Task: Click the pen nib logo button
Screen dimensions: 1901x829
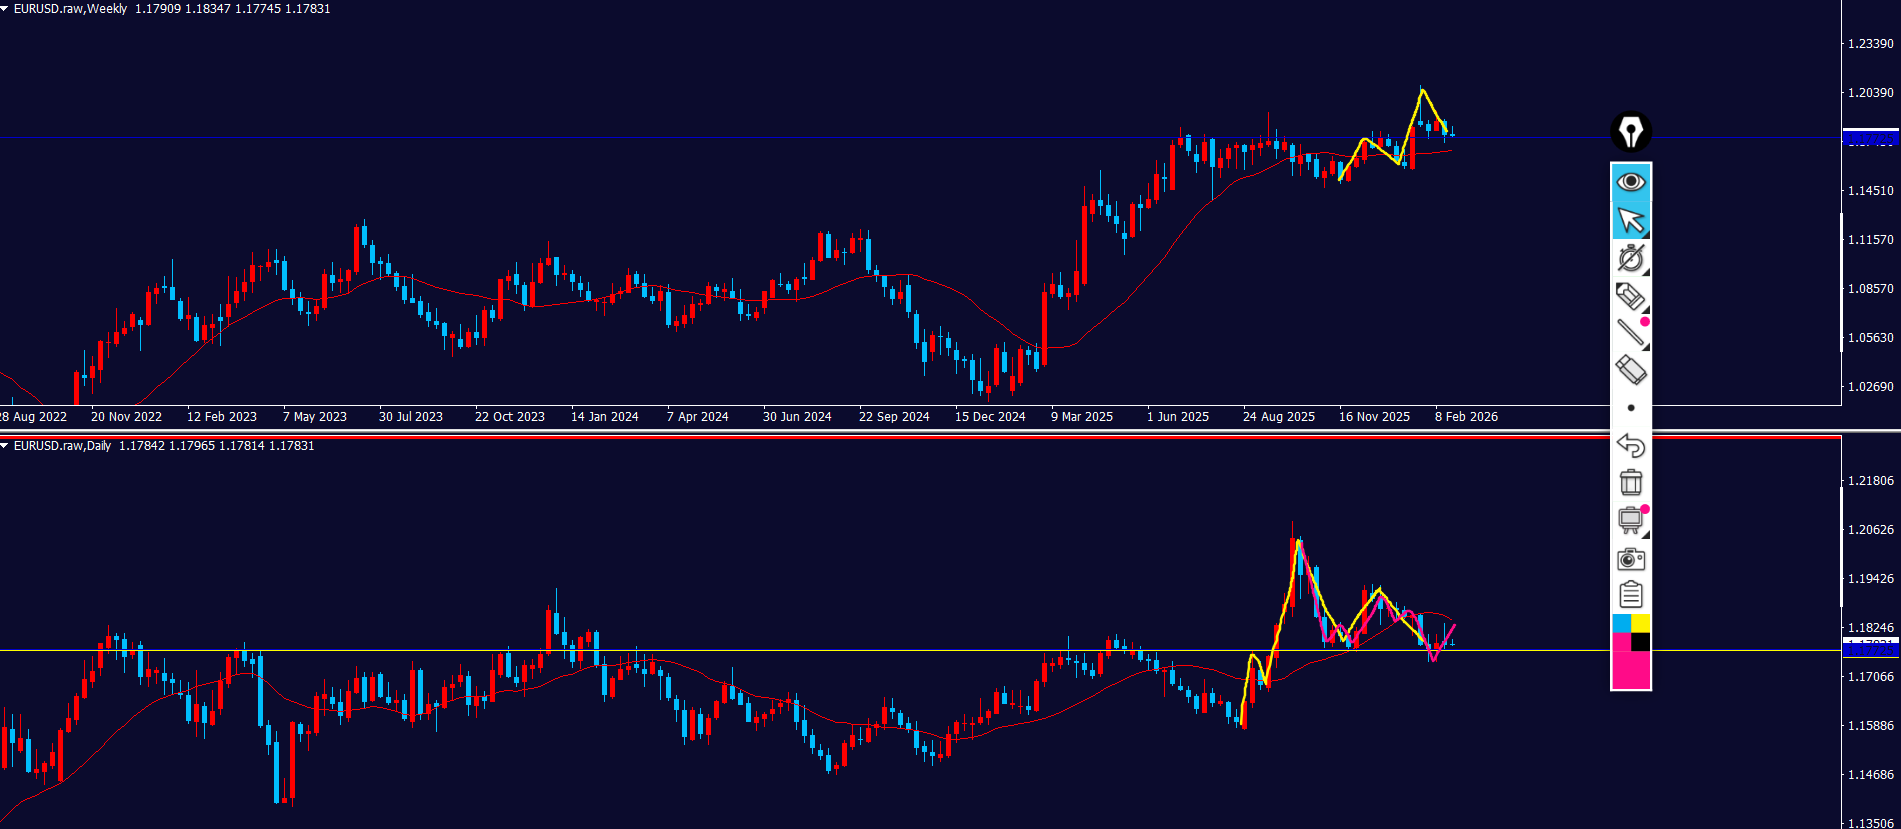Action: pos(1630,131)
